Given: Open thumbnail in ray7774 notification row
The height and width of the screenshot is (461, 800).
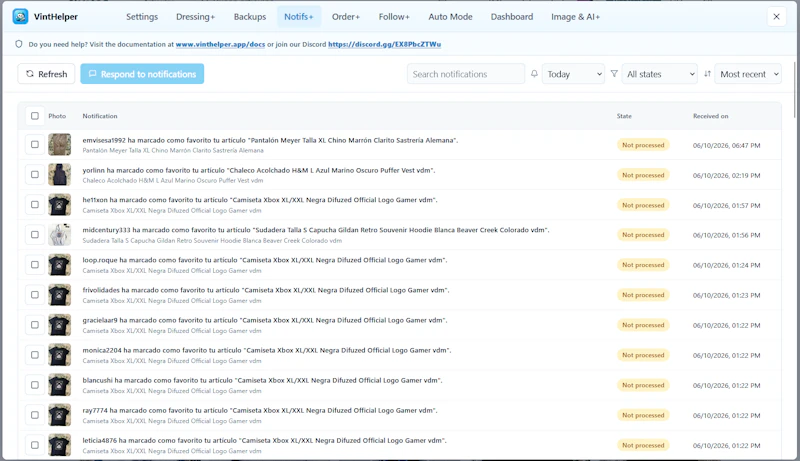Looking at the screenshot, I should tap(60, 415).
